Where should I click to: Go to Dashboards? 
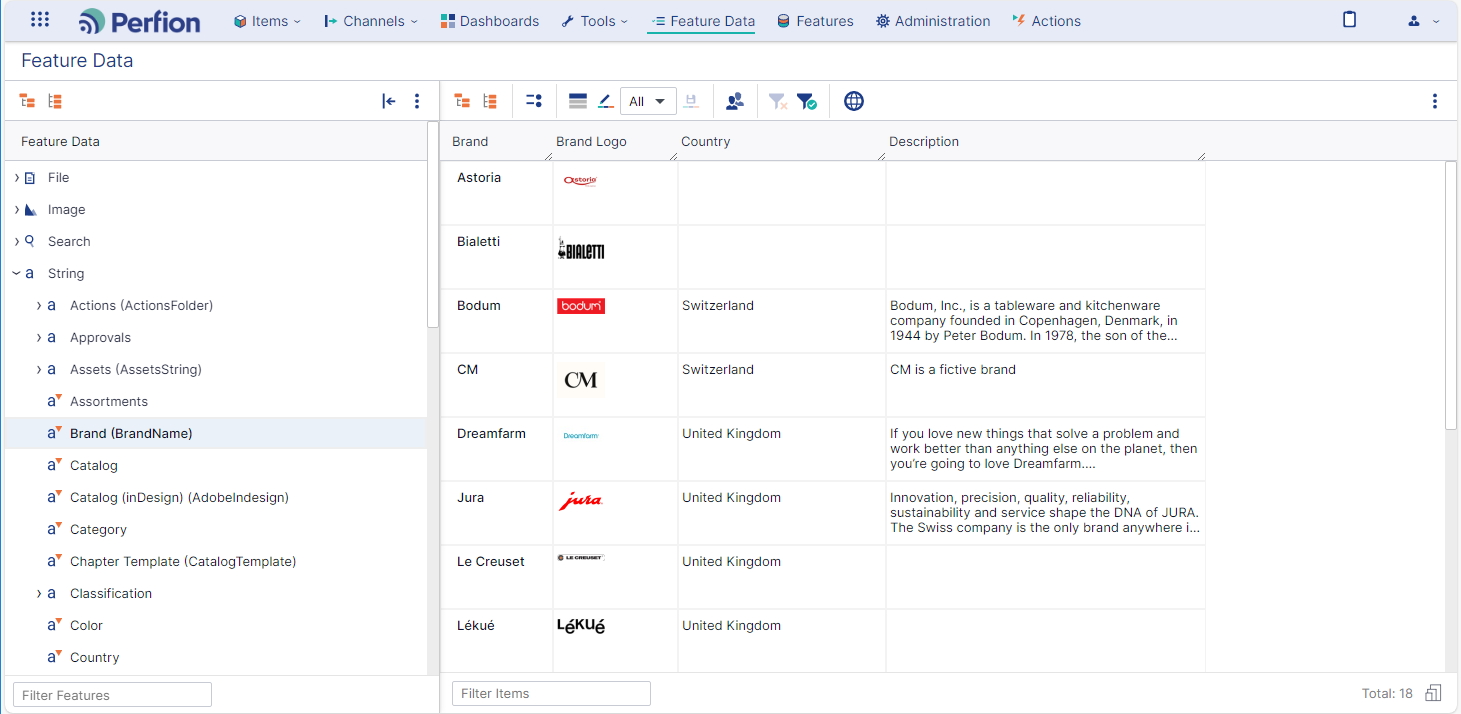(490, 21)
